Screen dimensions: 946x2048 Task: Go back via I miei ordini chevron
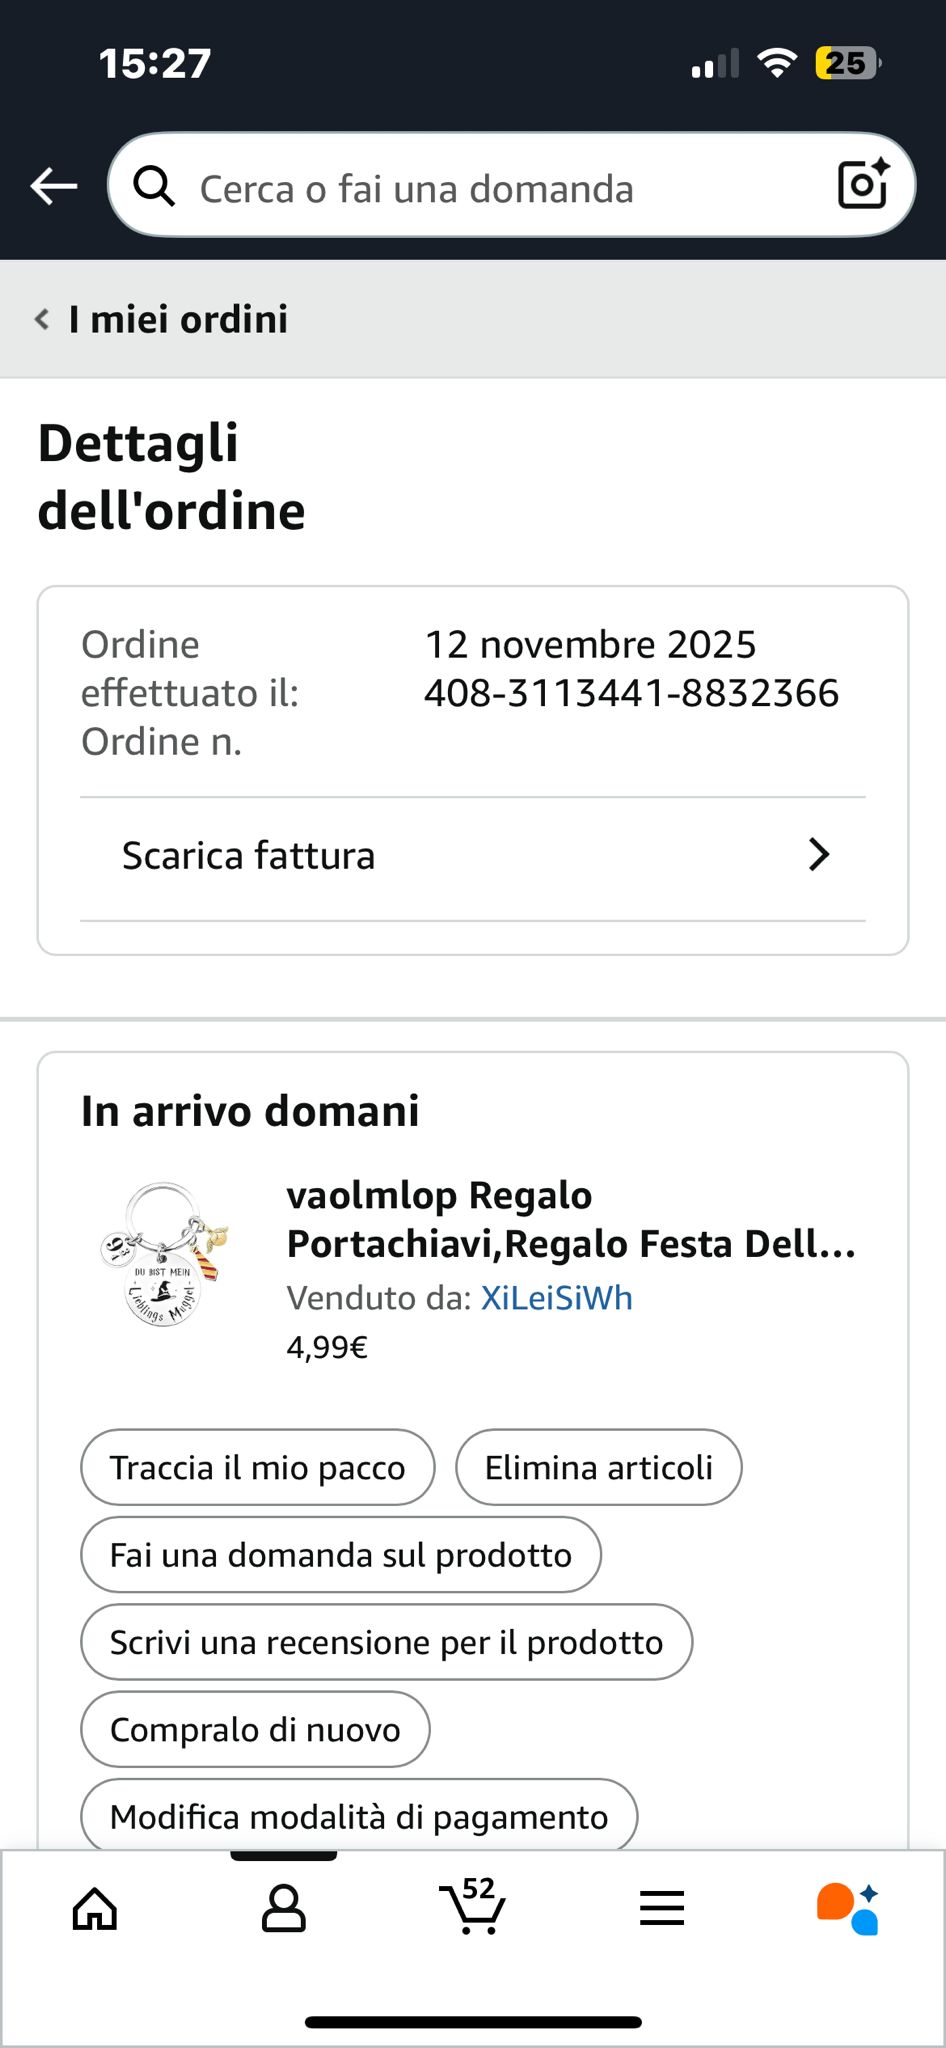coord(42,319)
